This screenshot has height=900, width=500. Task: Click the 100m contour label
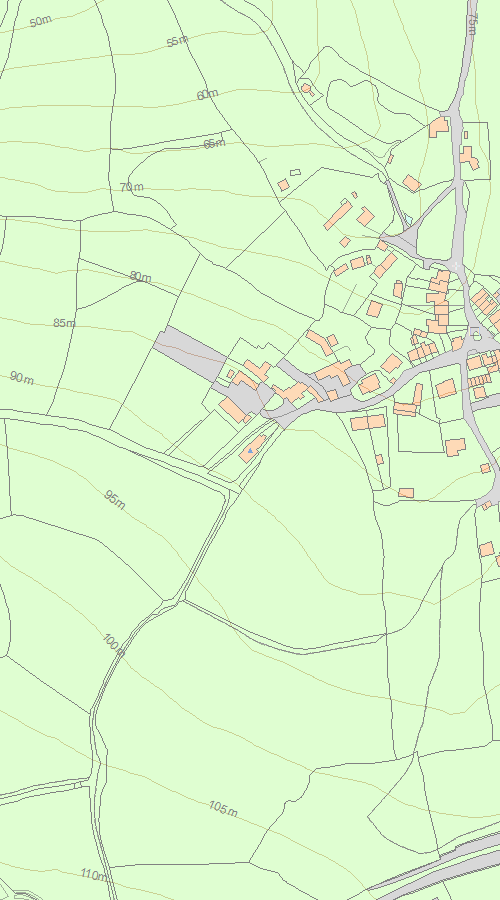point(114,645)
